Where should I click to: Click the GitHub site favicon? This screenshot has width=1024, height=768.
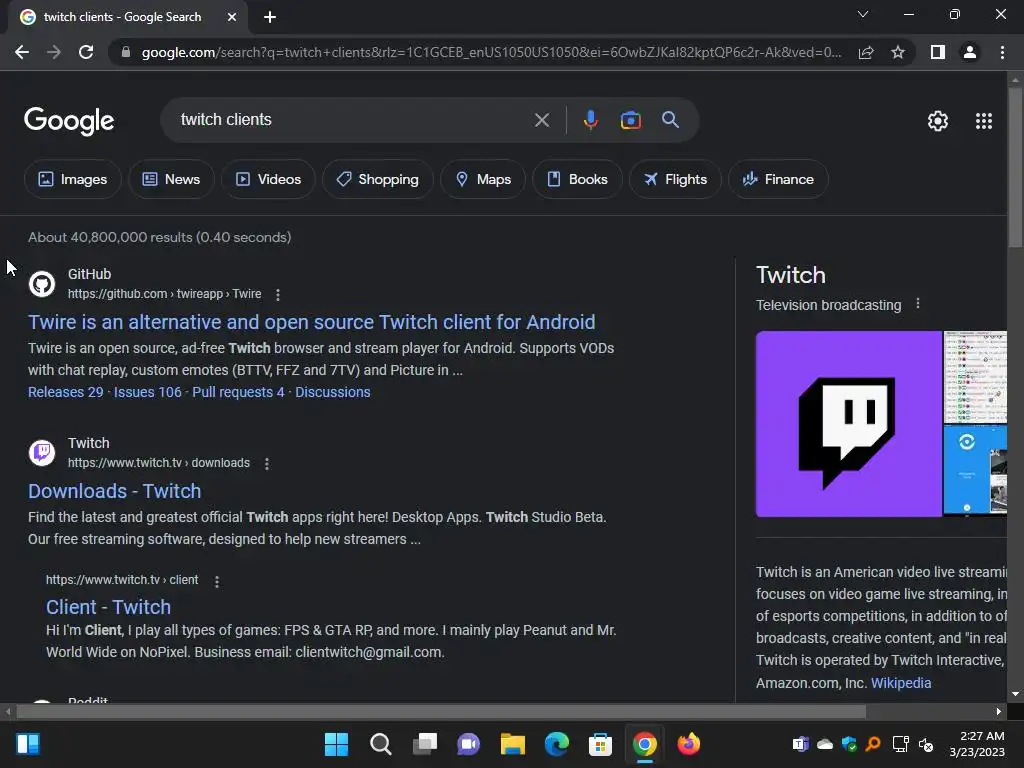[42, 284]
